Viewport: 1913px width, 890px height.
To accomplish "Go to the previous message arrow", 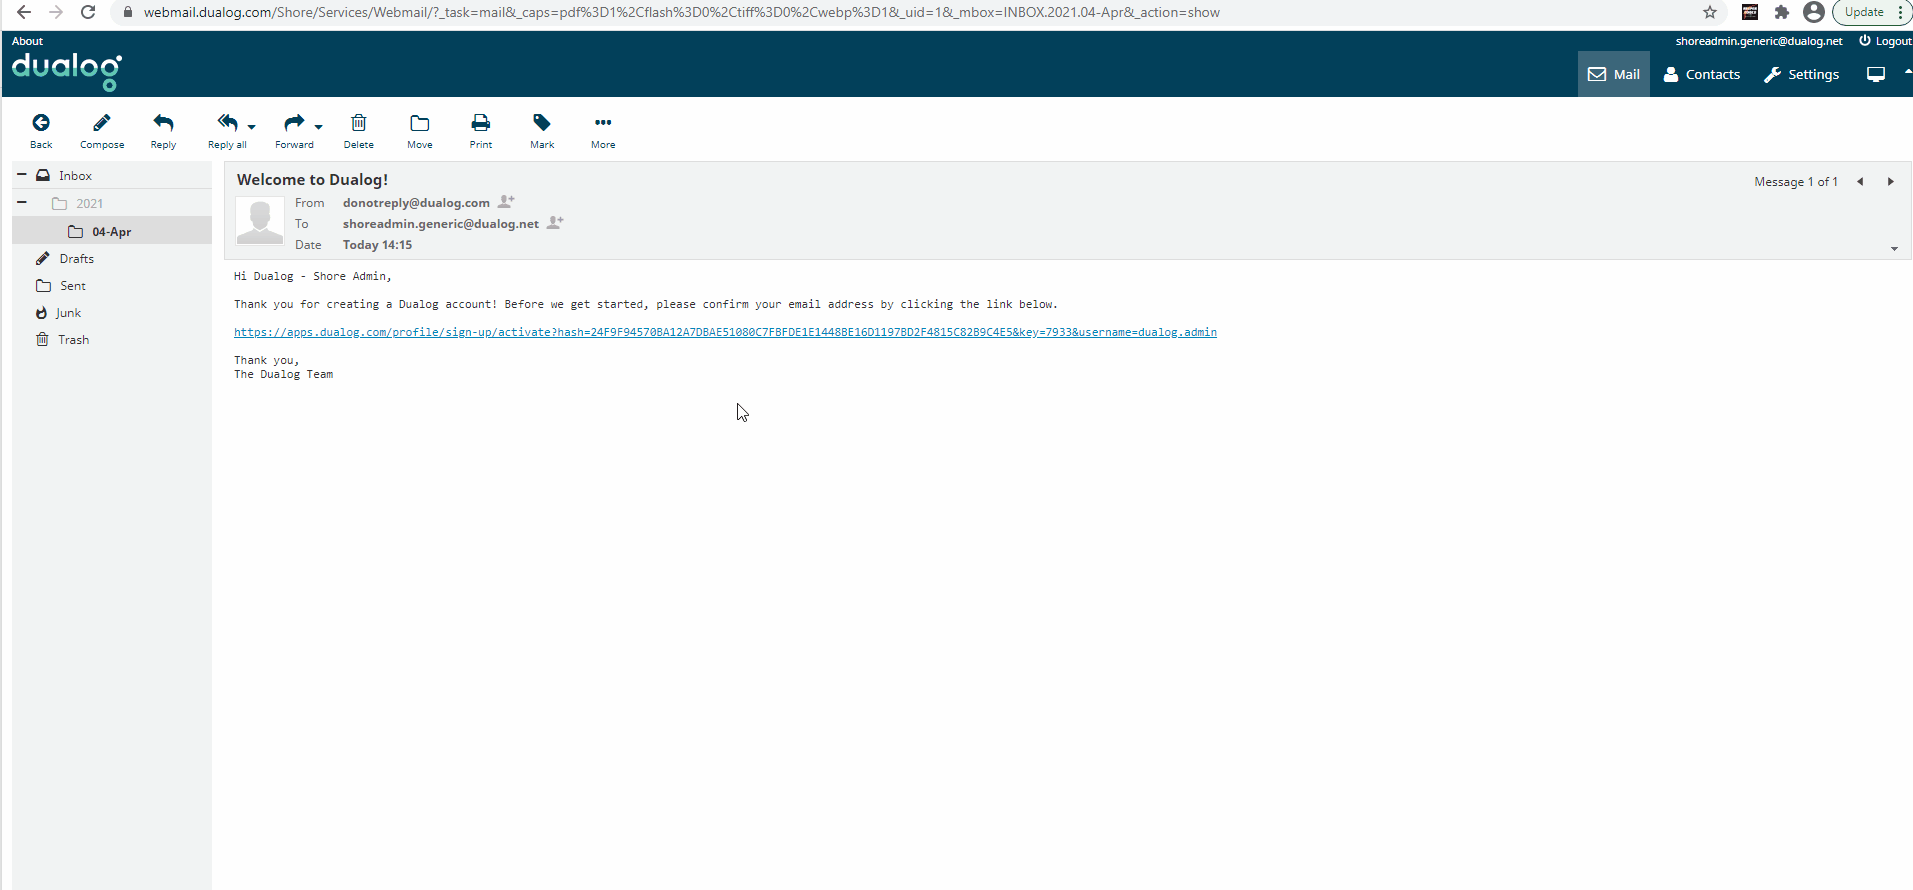I will pos(1860,181).
